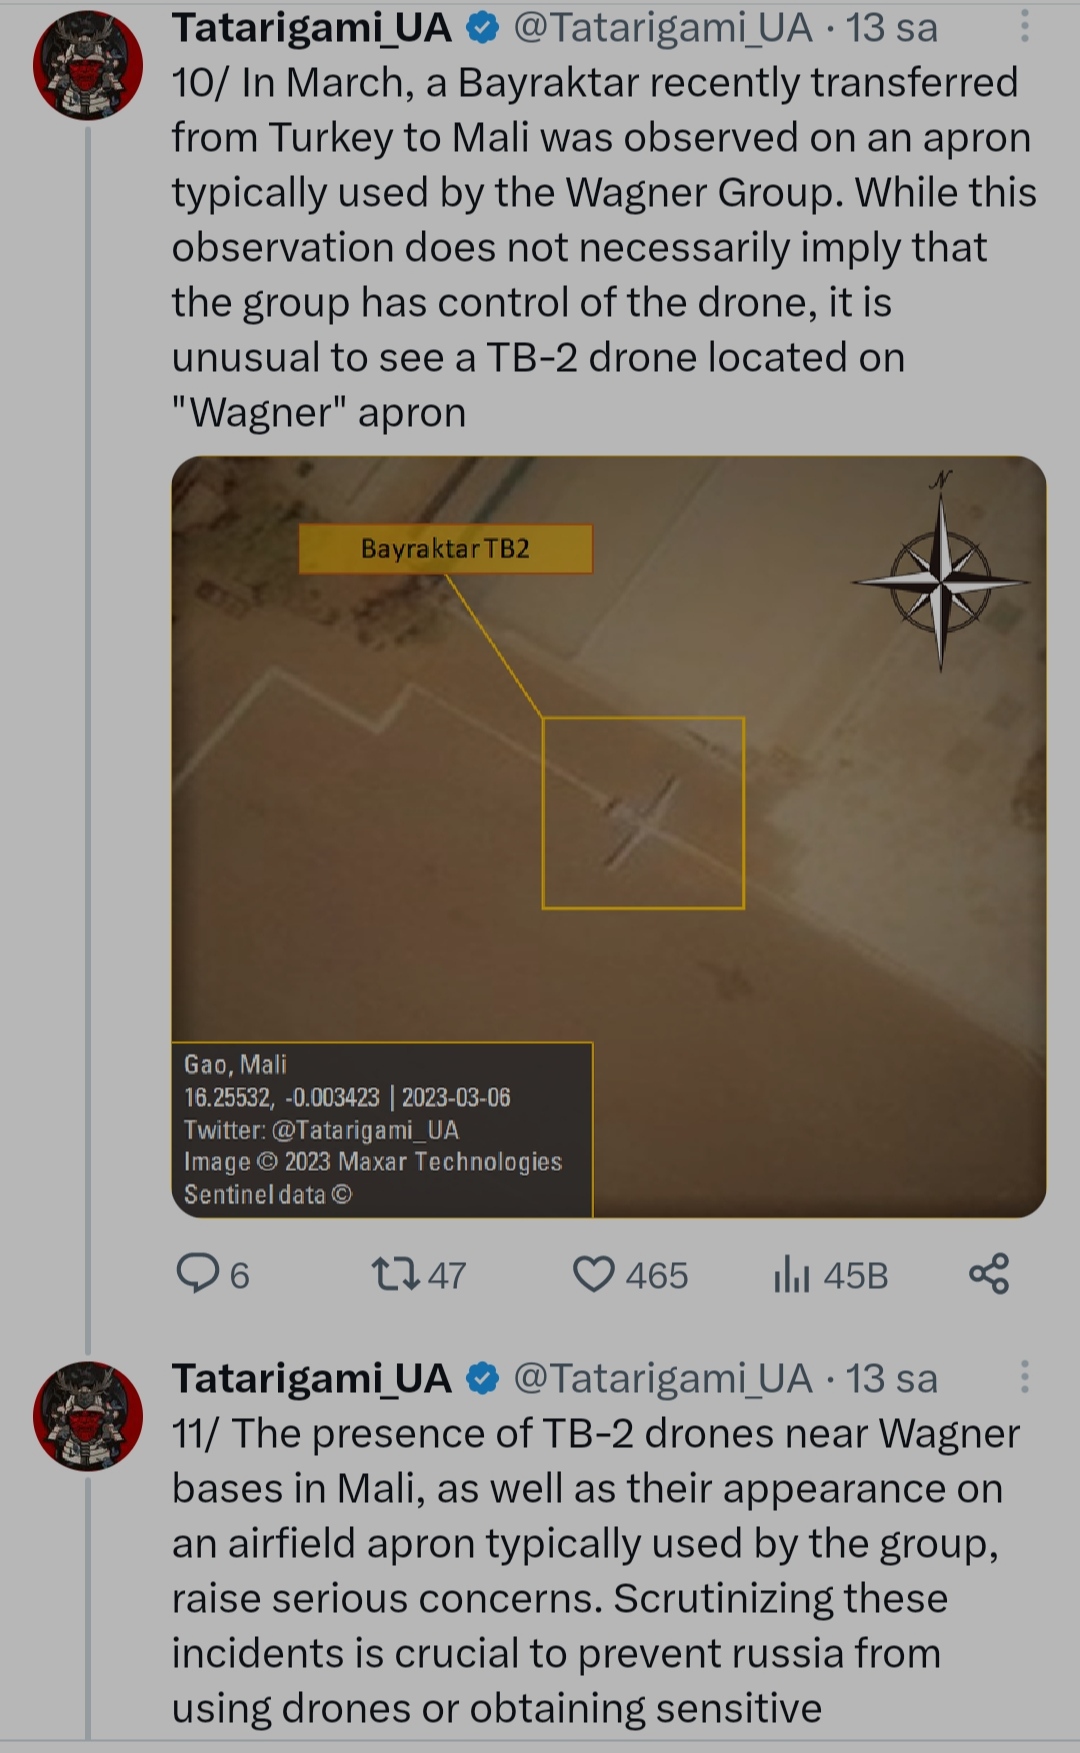1080x1753 pixels.
Task: Tap verified badge on the 10/ tweet
Action: pyautogui.click(x=483, y=29)
